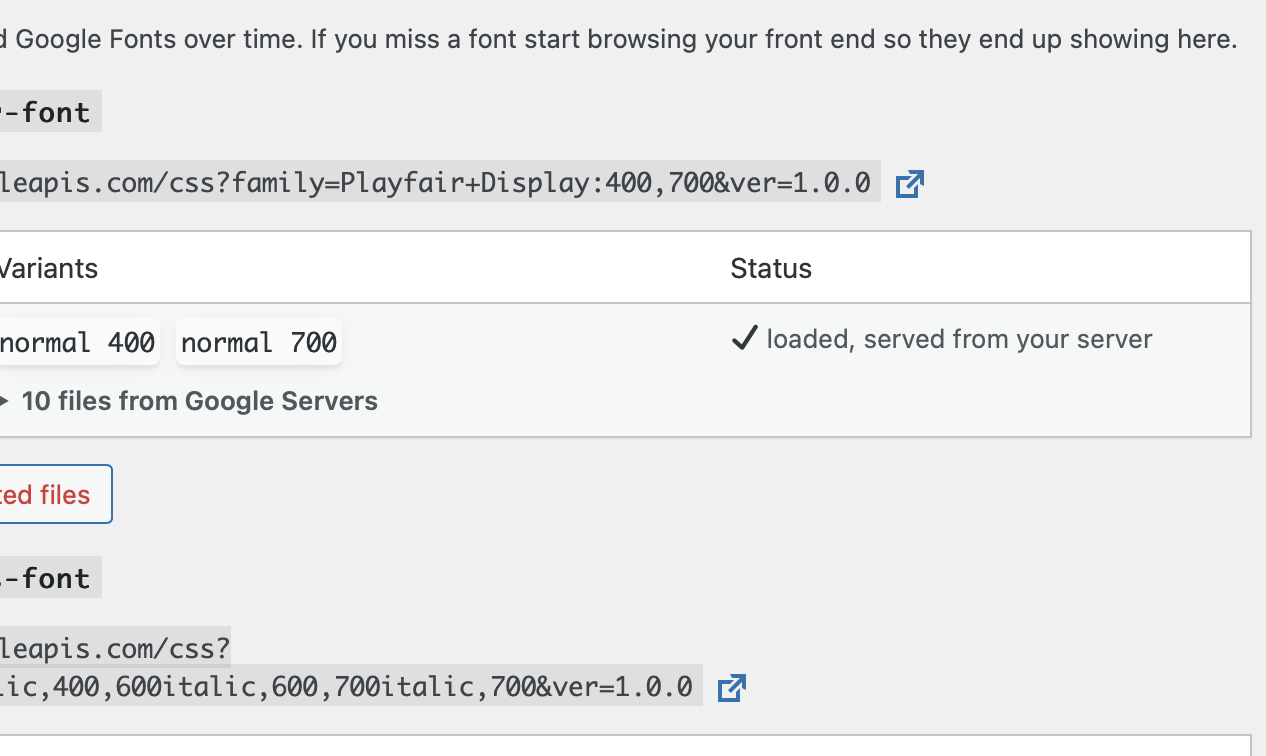Click the checkmark icon before loaded status

(744, 339)
